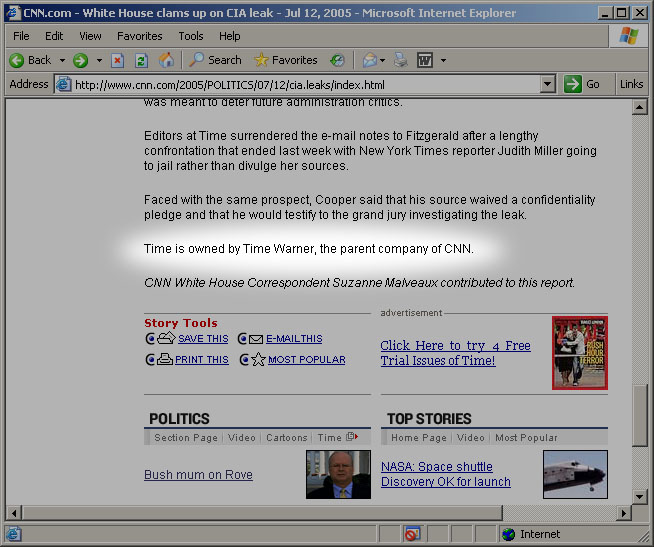The width and height of the screenshot is (654, 547).
Task: Click the Address bar URL field
Action: (x=307, y=85)
